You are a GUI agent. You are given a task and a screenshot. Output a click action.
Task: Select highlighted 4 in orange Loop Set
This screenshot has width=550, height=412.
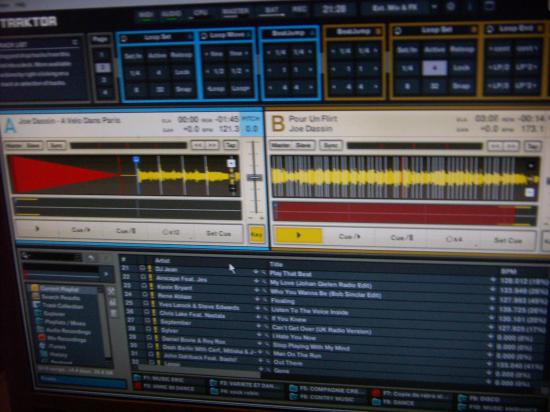click(x=434, y=68)
